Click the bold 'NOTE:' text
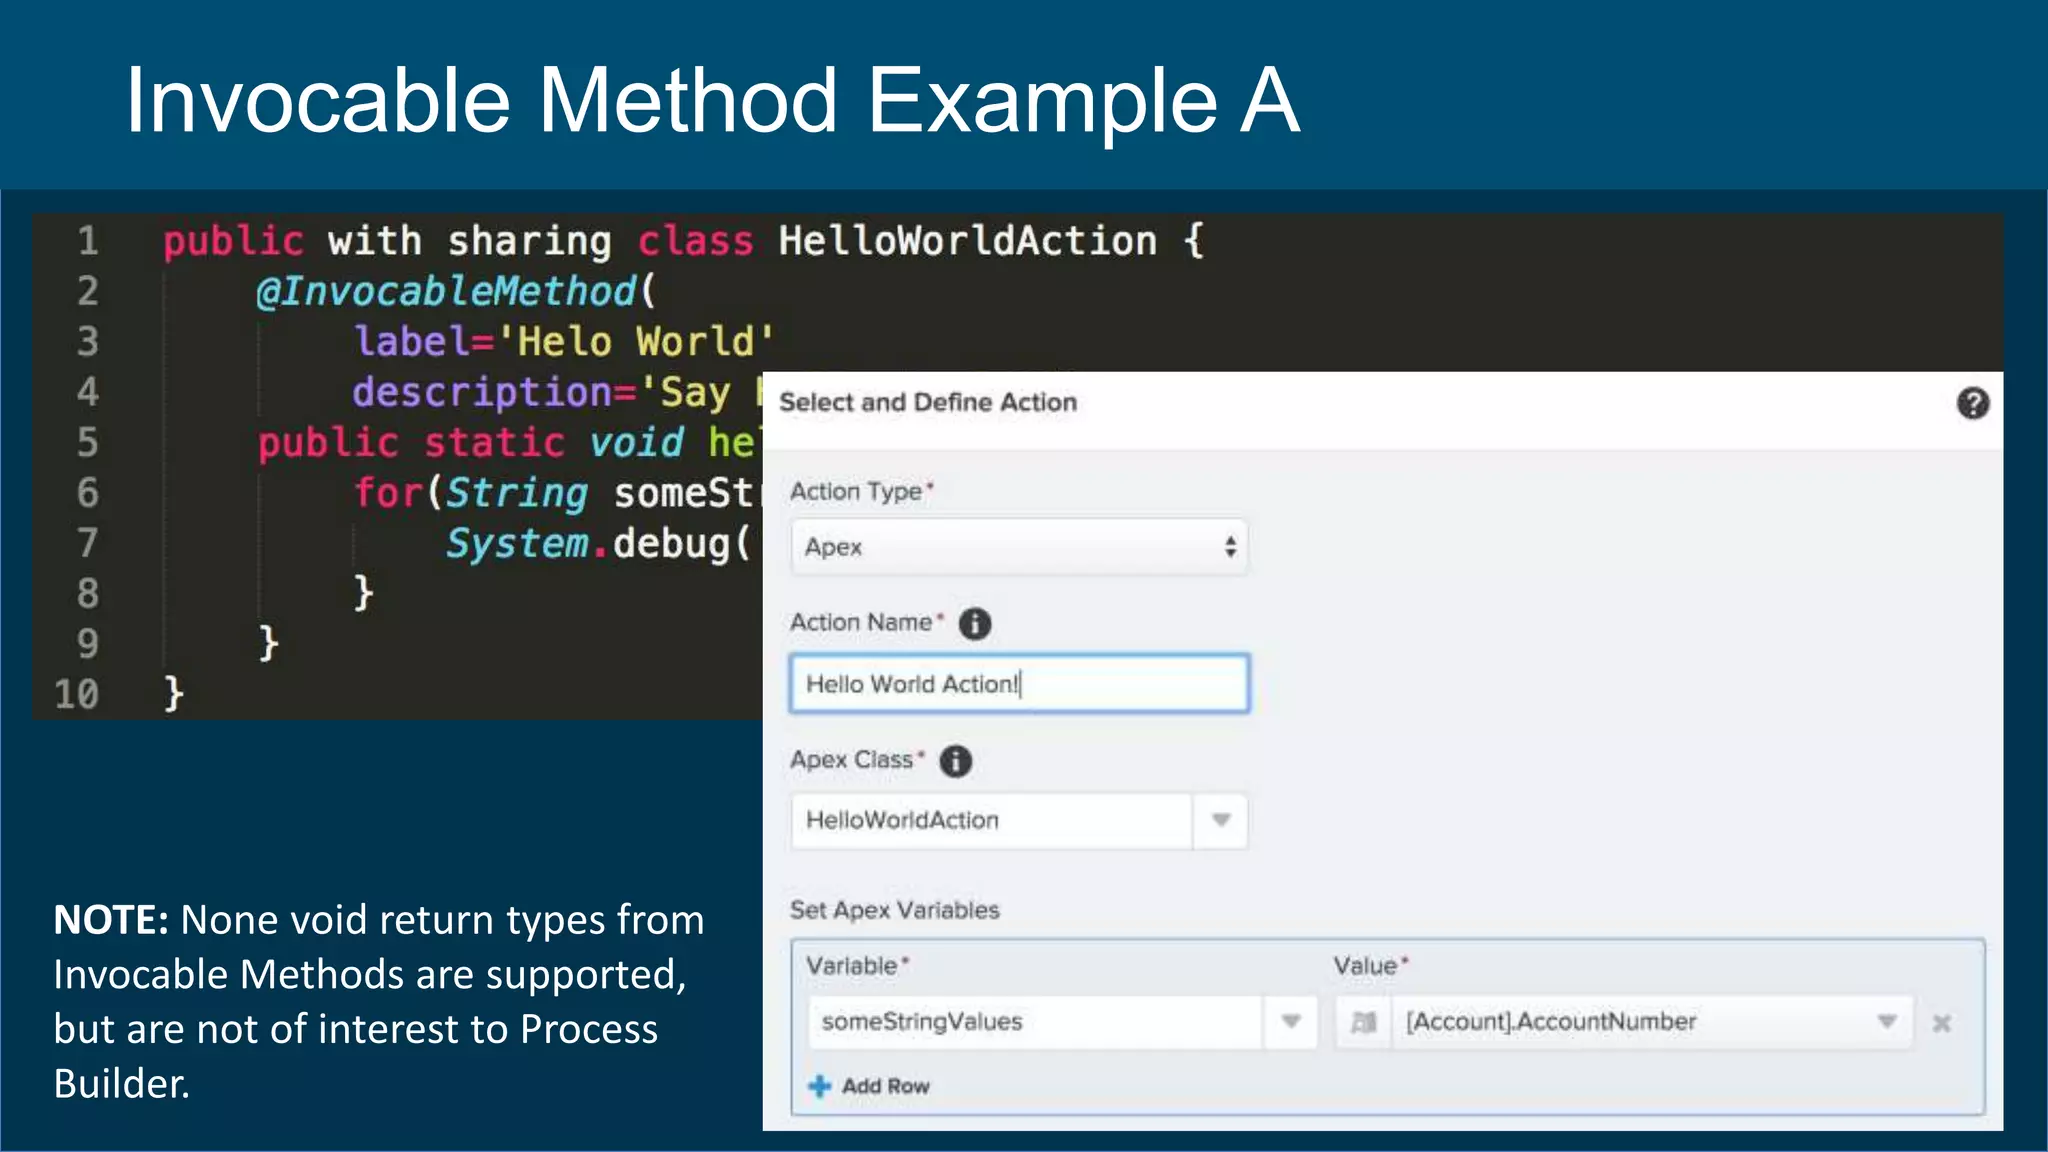2048x1152 pixels. (111, 920)
